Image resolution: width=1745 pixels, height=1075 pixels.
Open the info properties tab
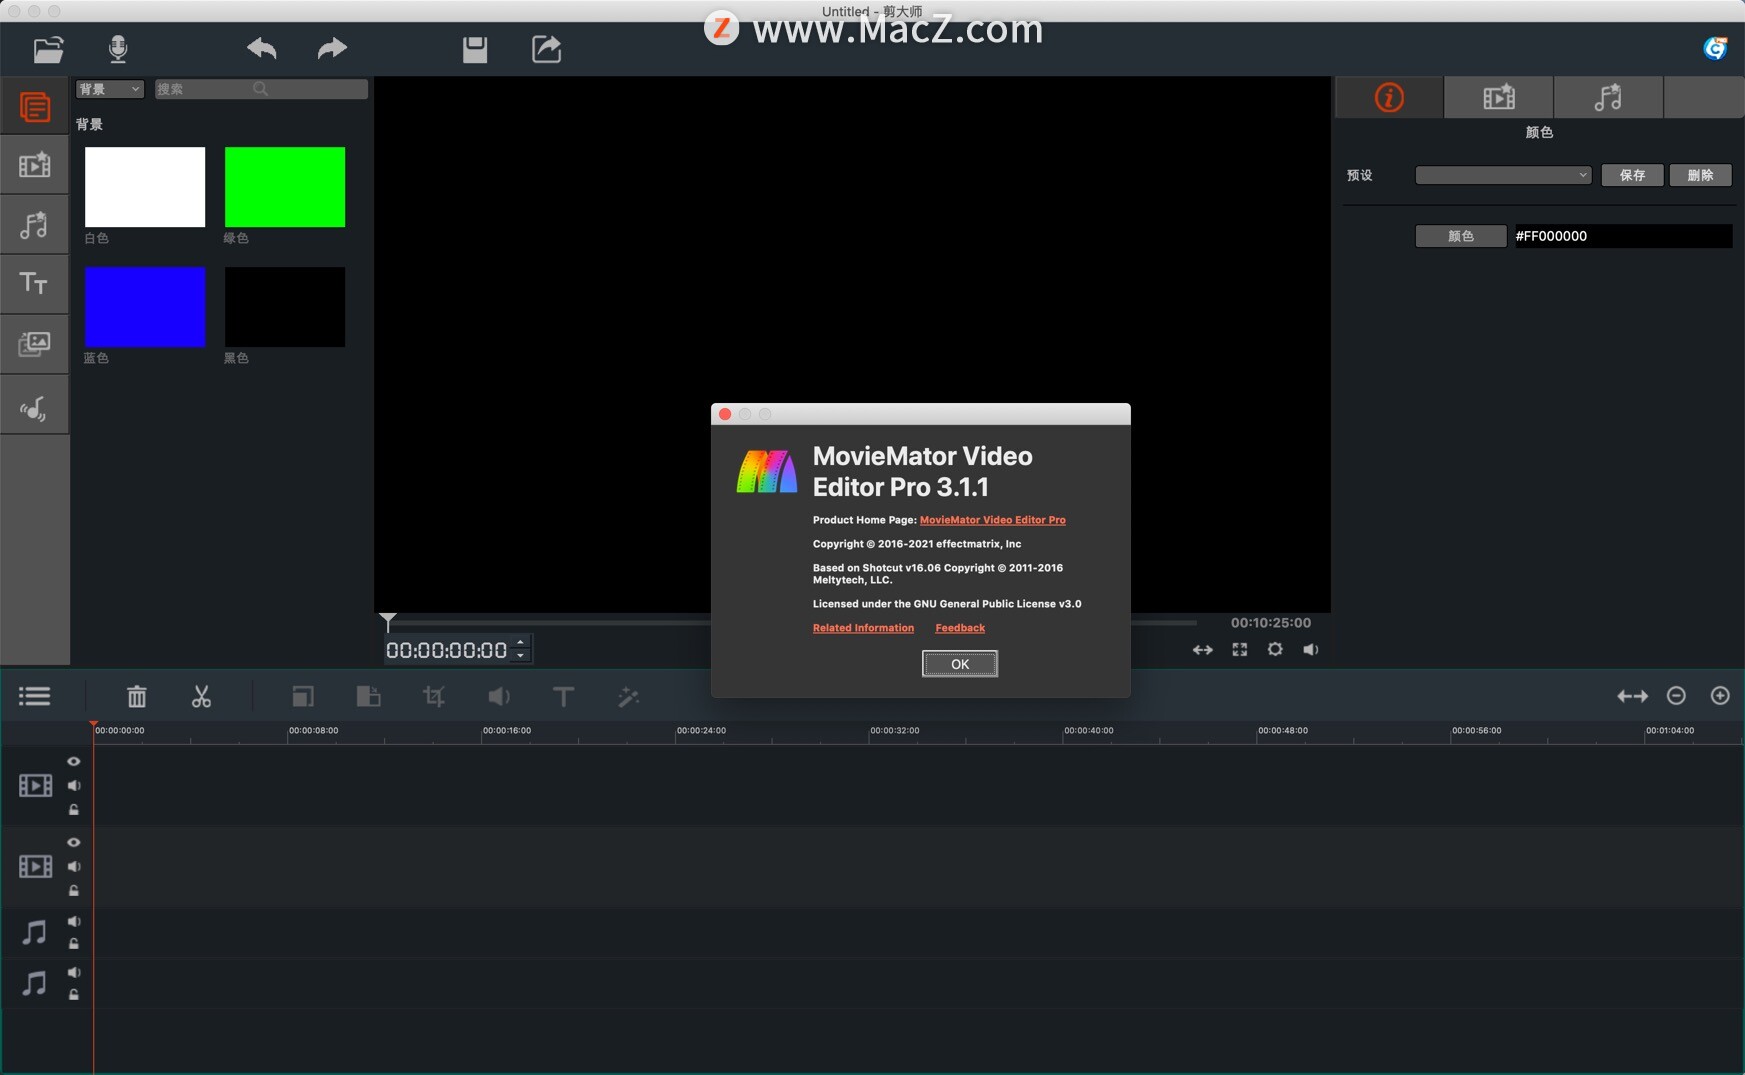click(x=1389, y=97)
